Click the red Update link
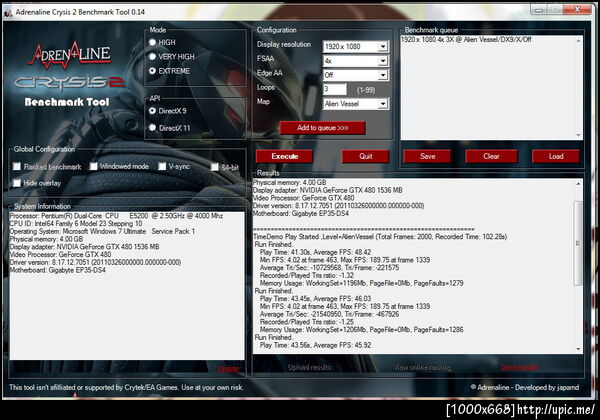Viewport: 600px width, 420px height. [228, 369]
